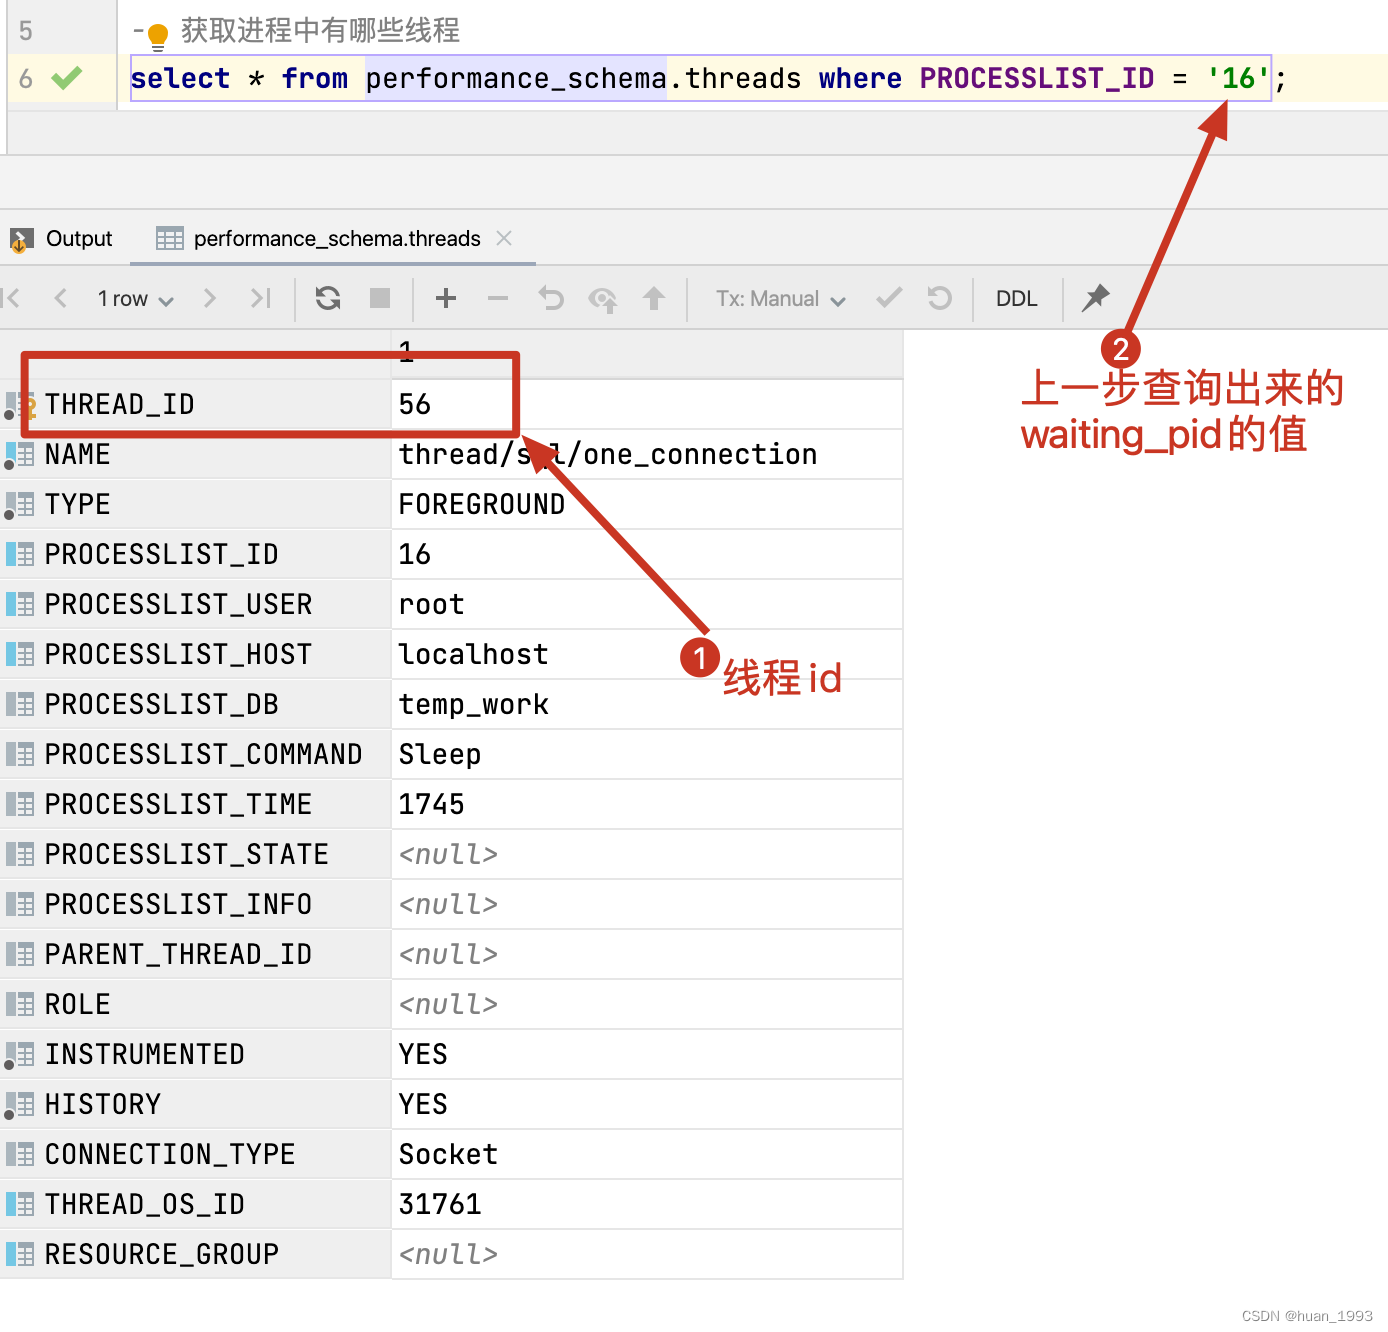1388x1332 pixels.
Task: Click the DDL button
Action: [1017, 299]
